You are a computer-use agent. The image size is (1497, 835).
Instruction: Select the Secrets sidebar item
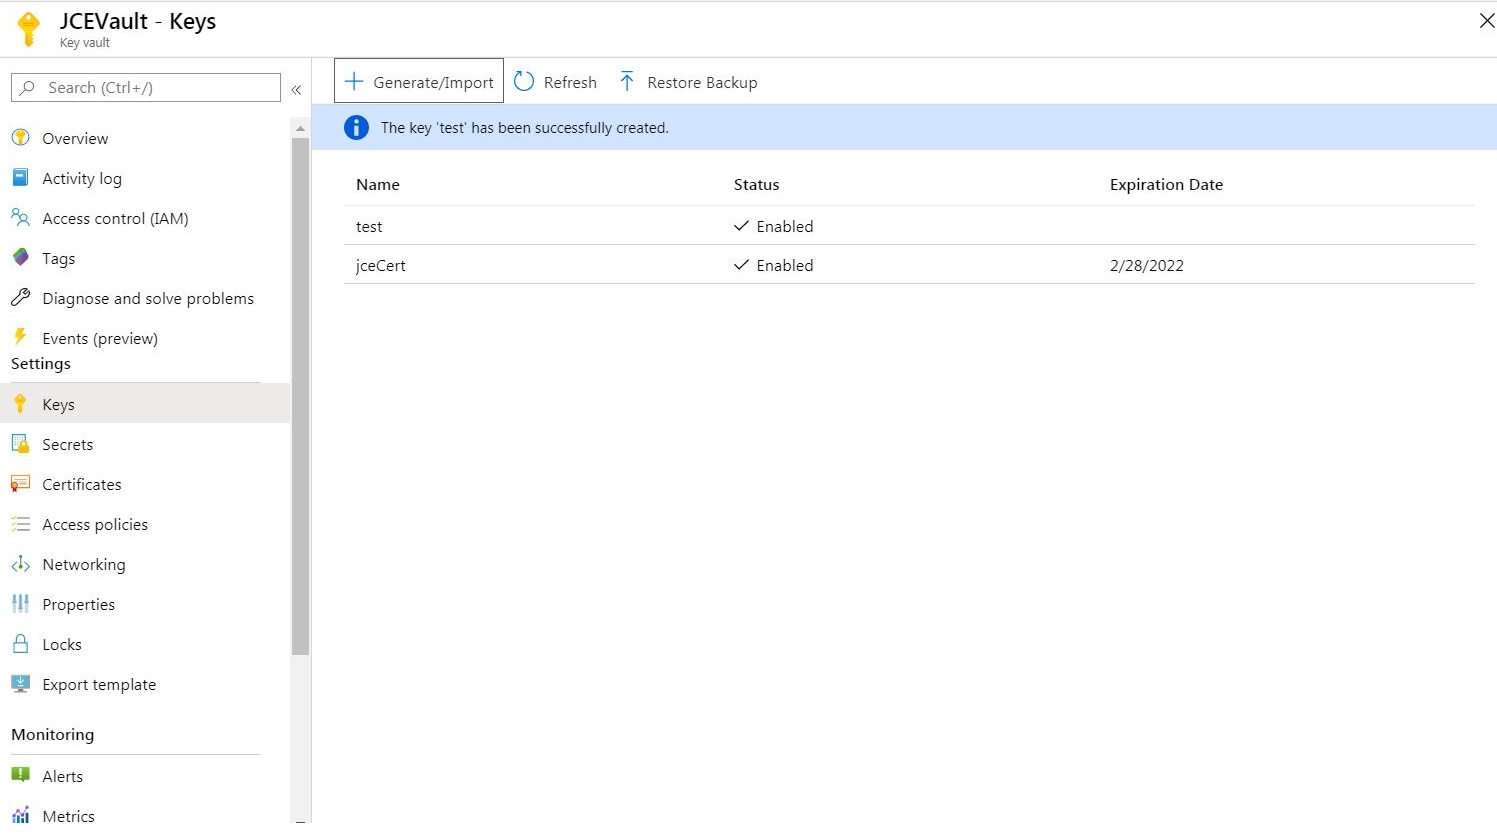click(67, 444)
